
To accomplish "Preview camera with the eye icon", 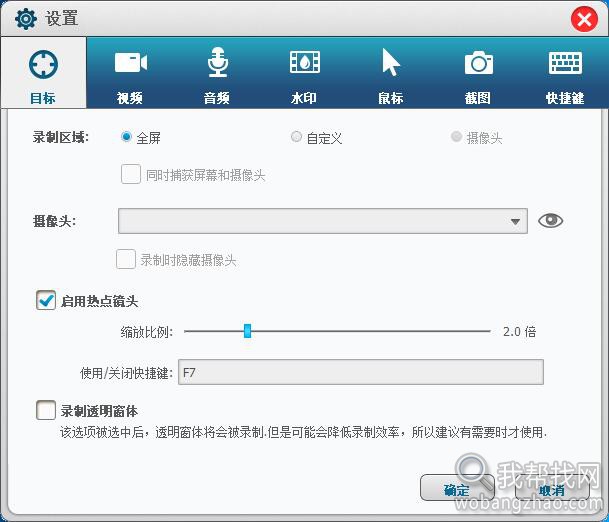I will pos(550,221).
